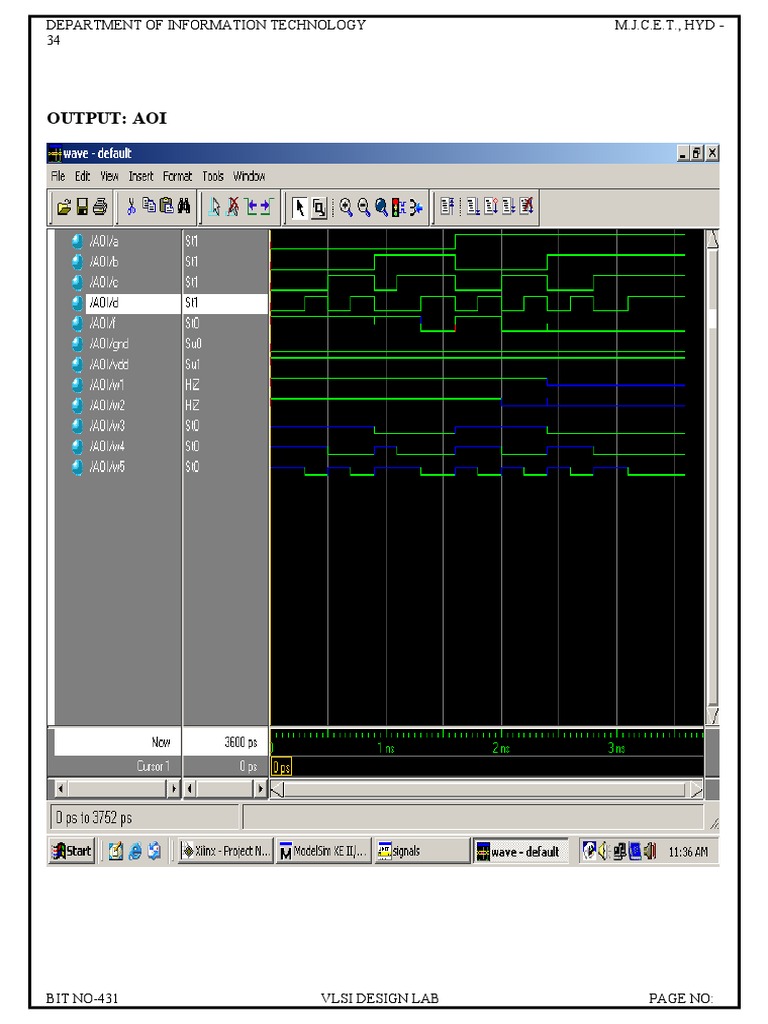The image size is (768, 1024).
Task: Click the 0 ps cursor time marker
Action: coord(282,767)
